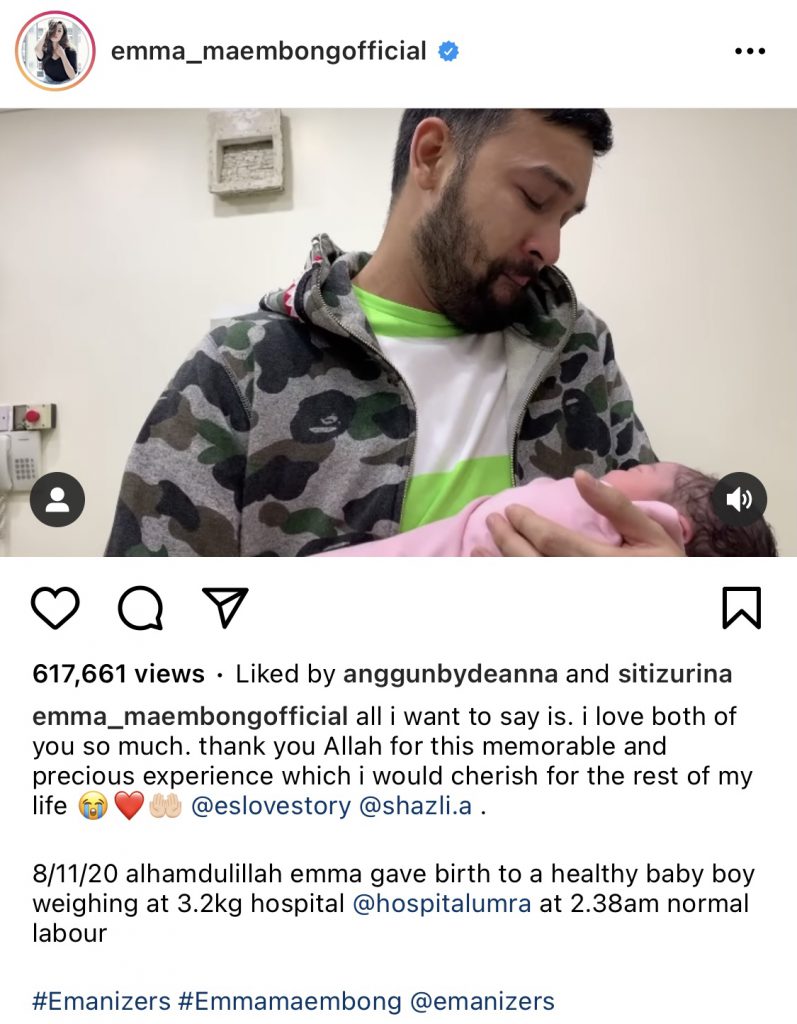Open the emma_maembongofficial profile picture story
797x1024 pixels.
[x=56, y=51]
